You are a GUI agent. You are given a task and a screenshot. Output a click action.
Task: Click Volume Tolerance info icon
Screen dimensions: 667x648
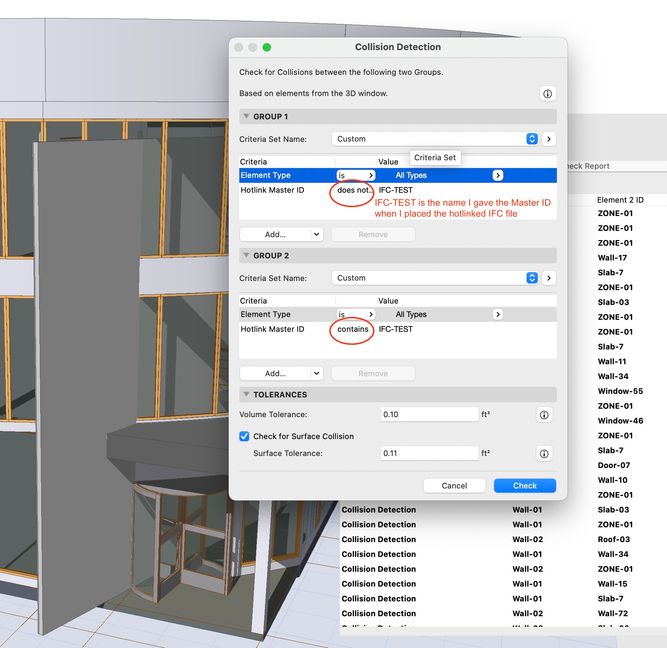(x=544, y=415)
